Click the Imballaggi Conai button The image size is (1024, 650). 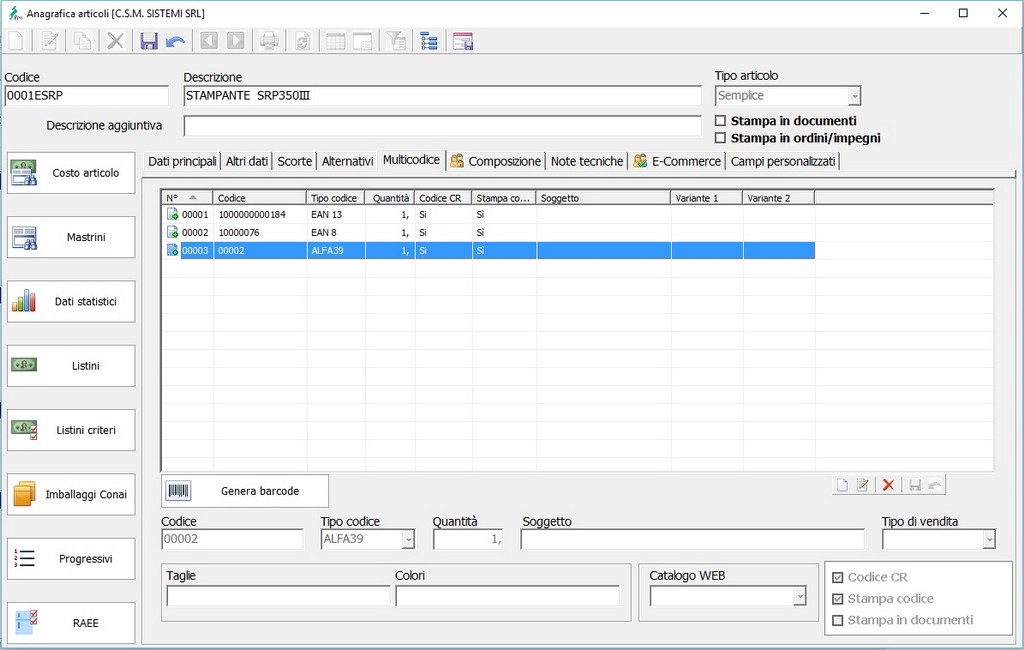(x=71, y=495)
